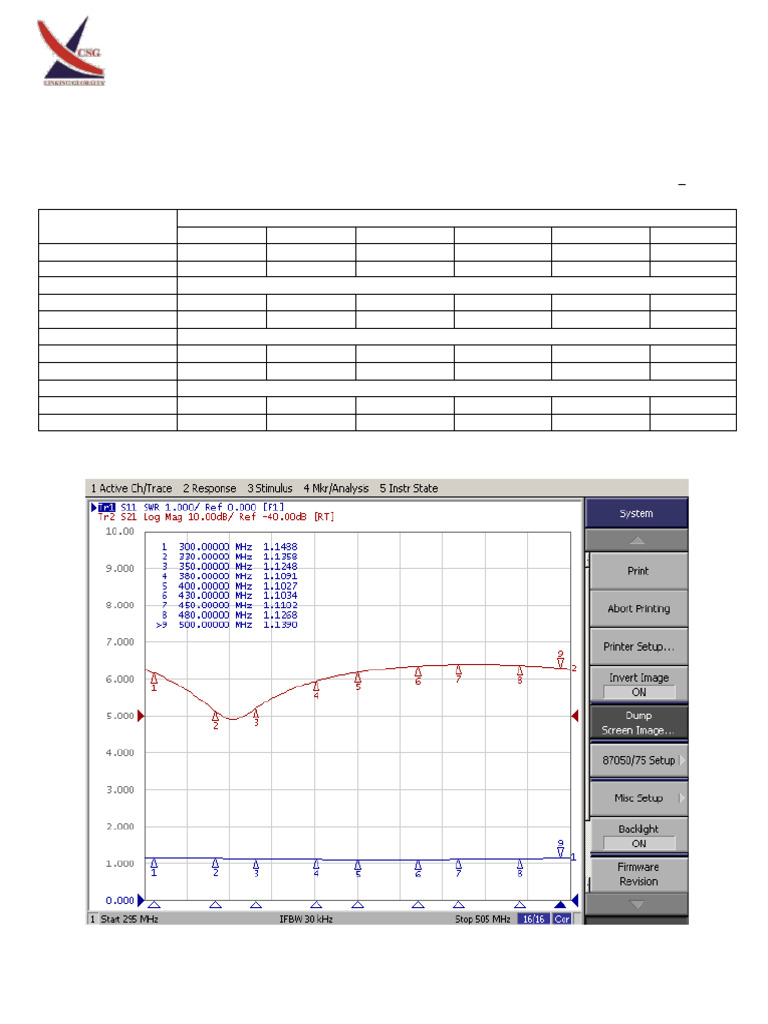
Task: Select red S21 trace marker 8
Action: [x=520, y=675]
